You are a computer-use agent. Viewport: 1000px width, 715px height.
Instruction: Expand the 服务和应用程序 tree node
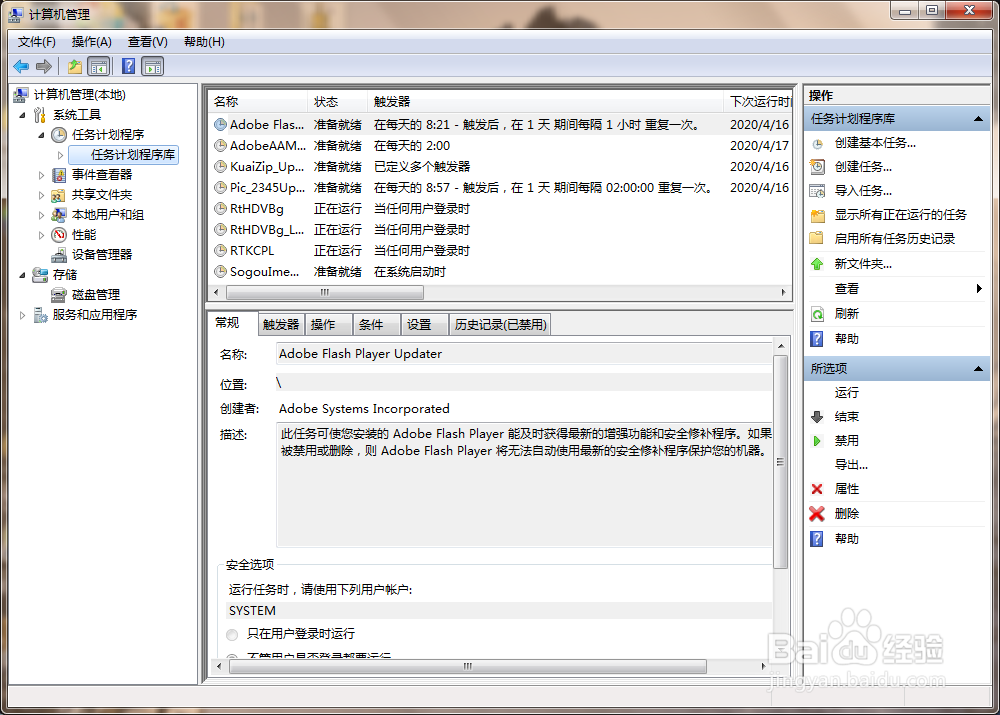tap(22, 315)
